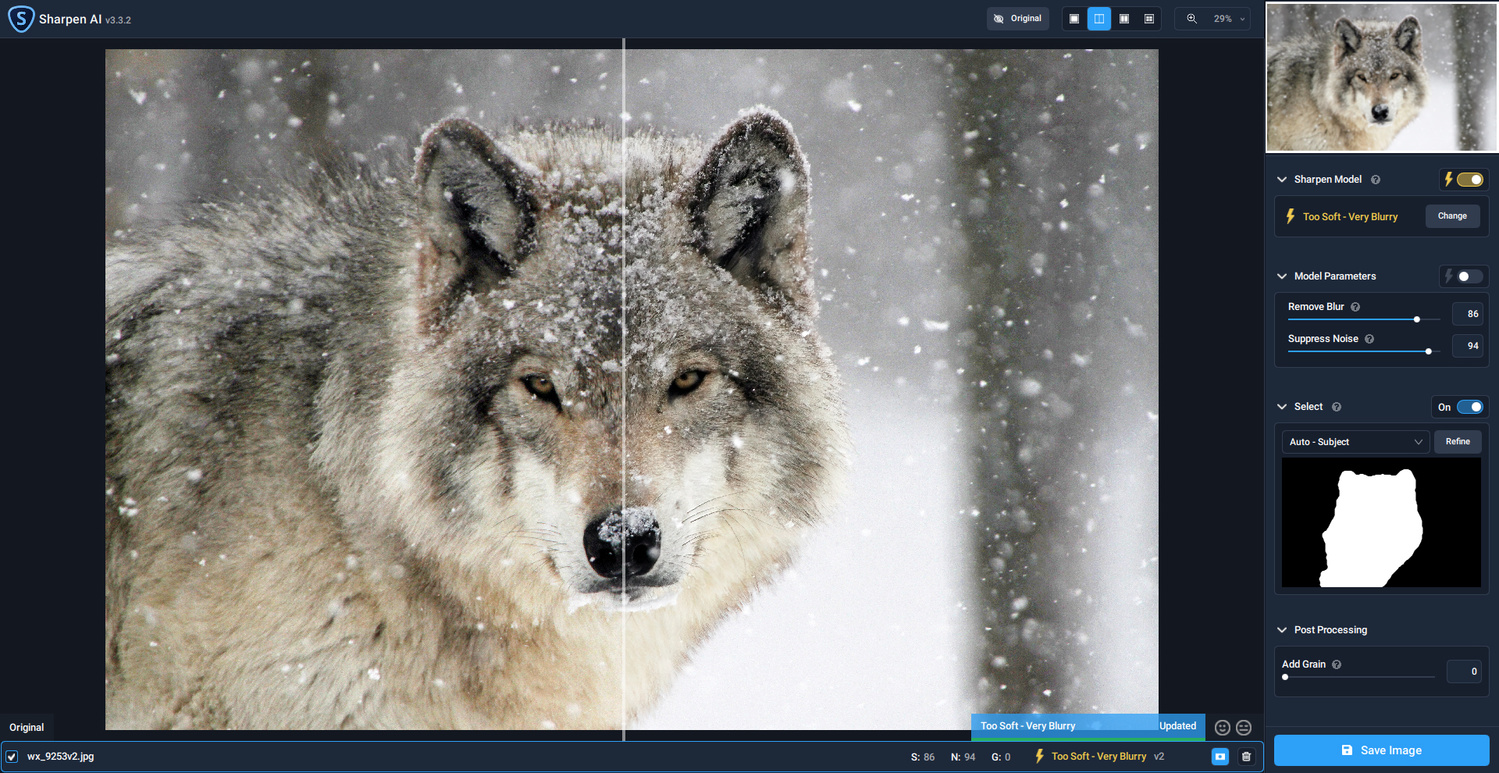Collapse the Select section
The image size is (1499, 773).
1282,407
